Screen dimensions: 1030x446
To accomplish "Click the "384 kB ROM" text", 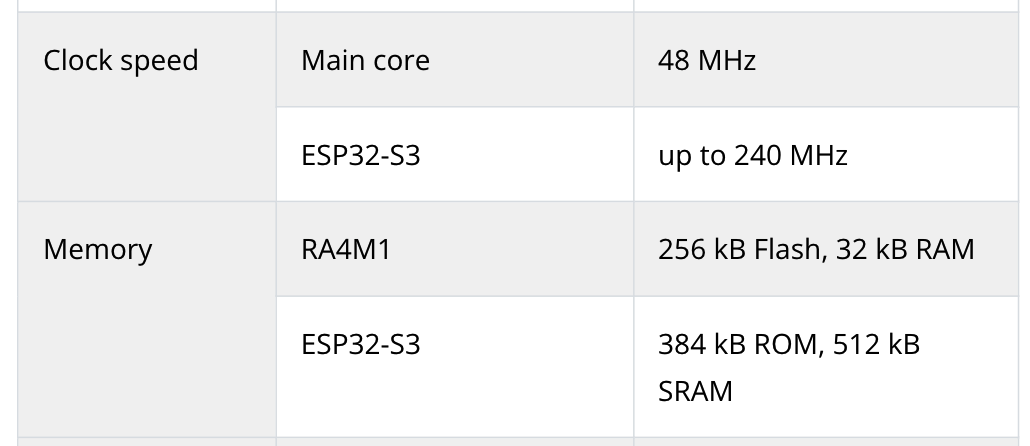I will [x=733, y=345].
